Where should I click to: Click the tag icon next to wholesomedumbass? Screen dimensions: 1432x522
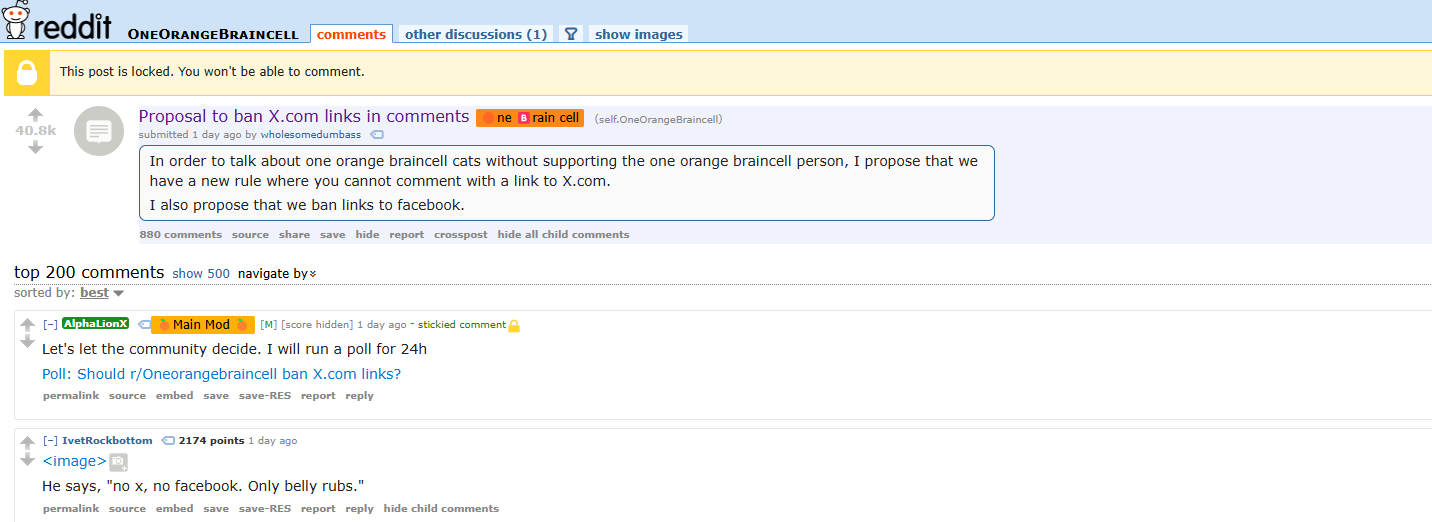click(x=377, y=134)
